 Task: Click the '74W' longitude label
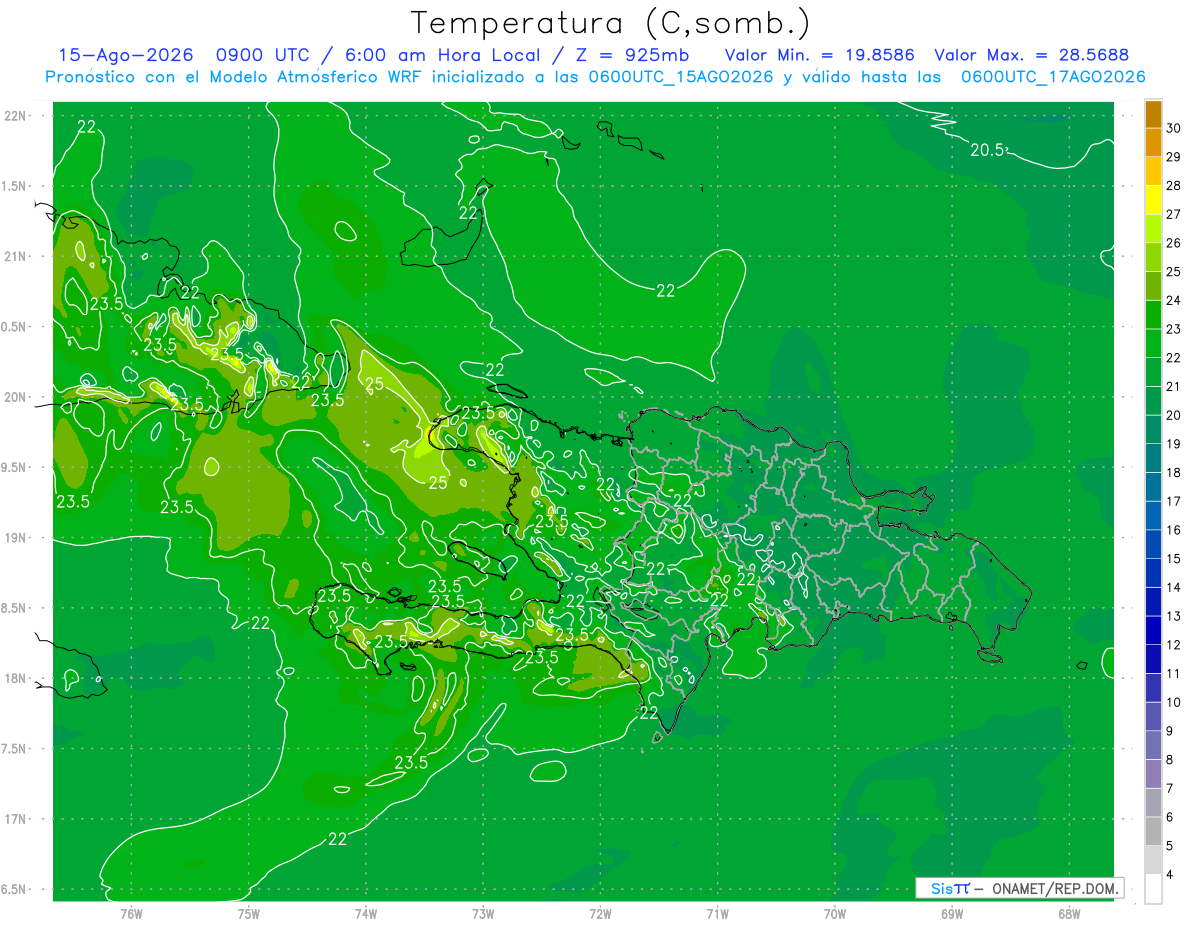coord(365,913)
